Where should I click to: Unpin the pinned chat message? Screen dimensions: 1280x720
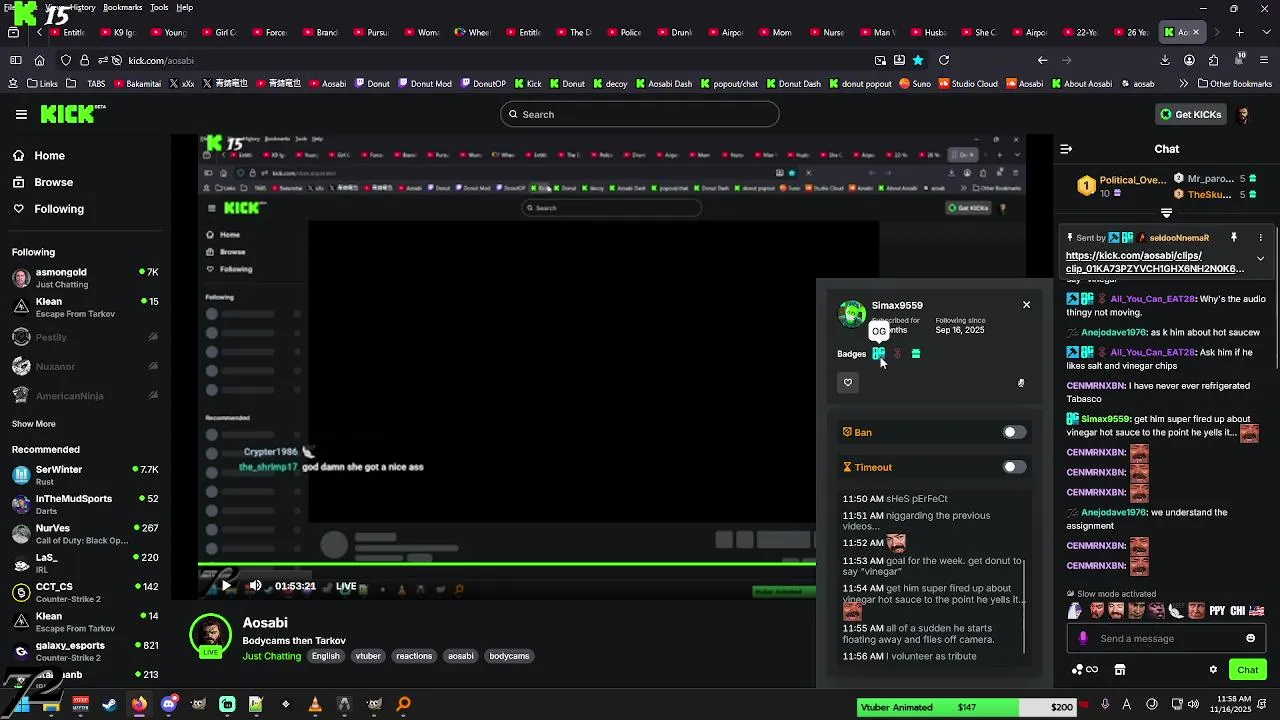tap(1234, 238)
